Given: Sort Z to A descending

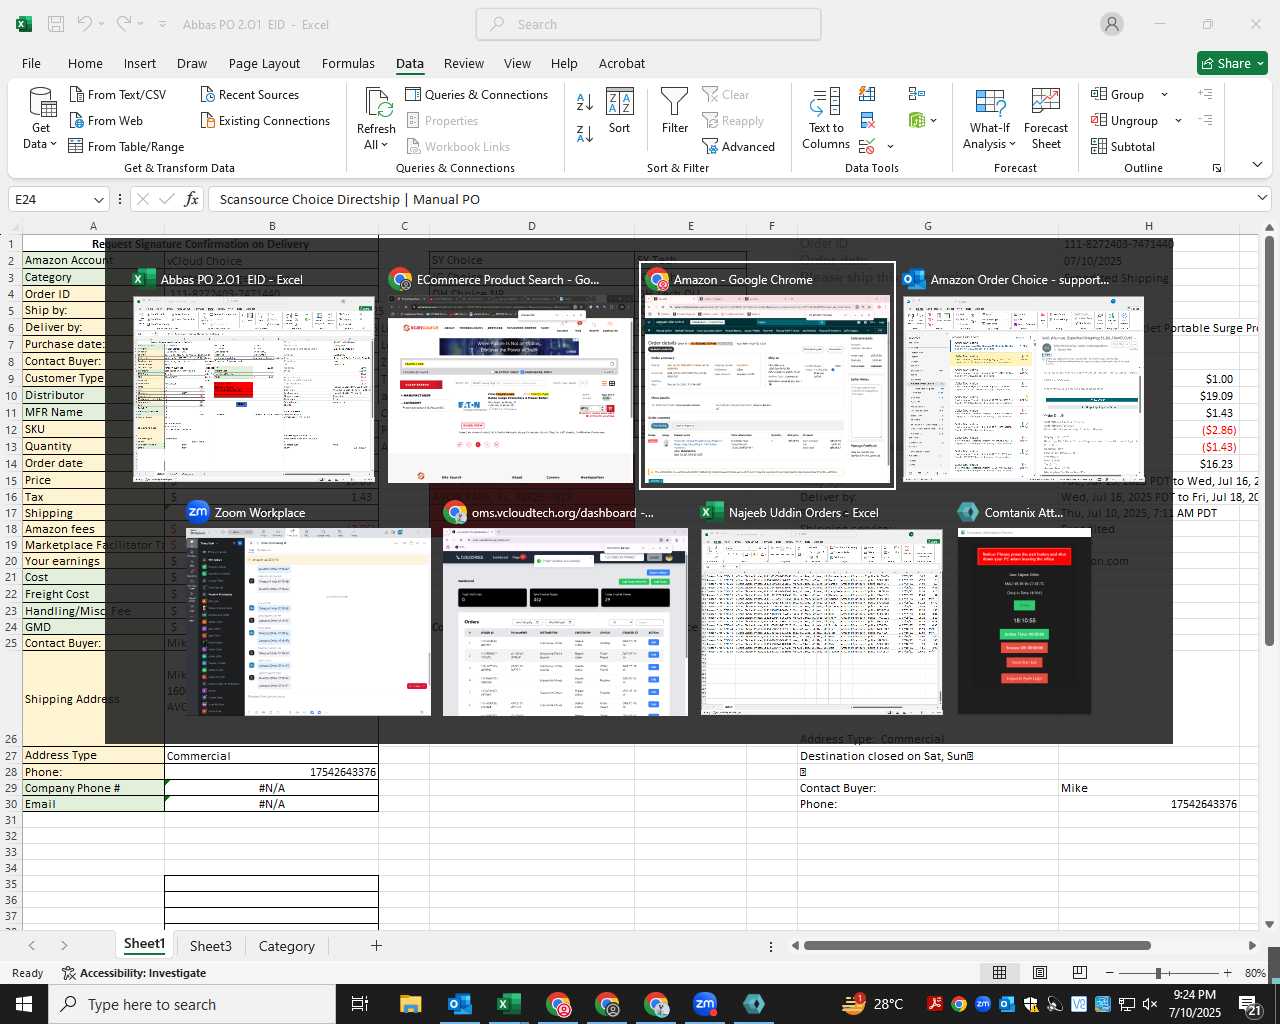Looking at the screenshot, I should pos(585,133).
